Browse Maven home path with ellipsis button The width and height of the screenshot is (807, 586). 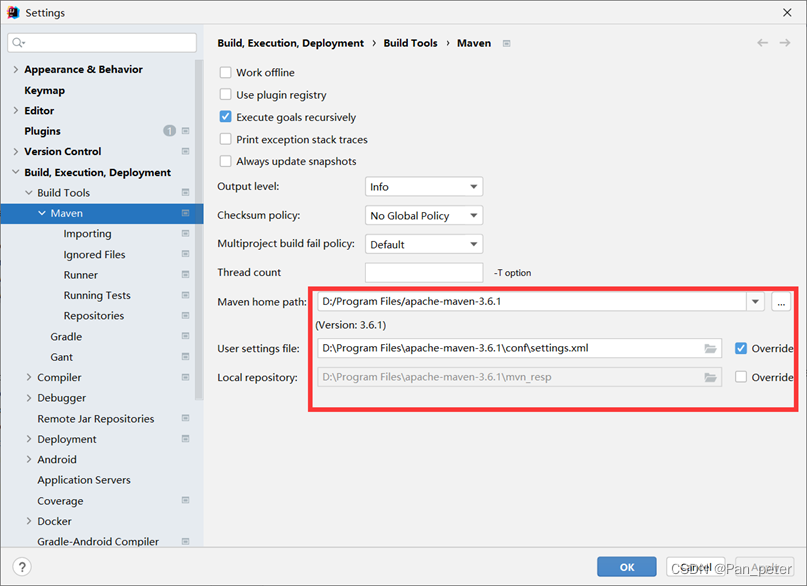[x=781, y=302]
